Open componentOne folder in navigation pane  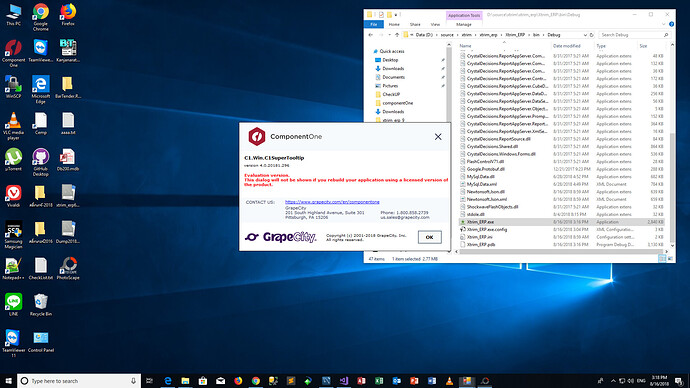[x=398, y=103]
